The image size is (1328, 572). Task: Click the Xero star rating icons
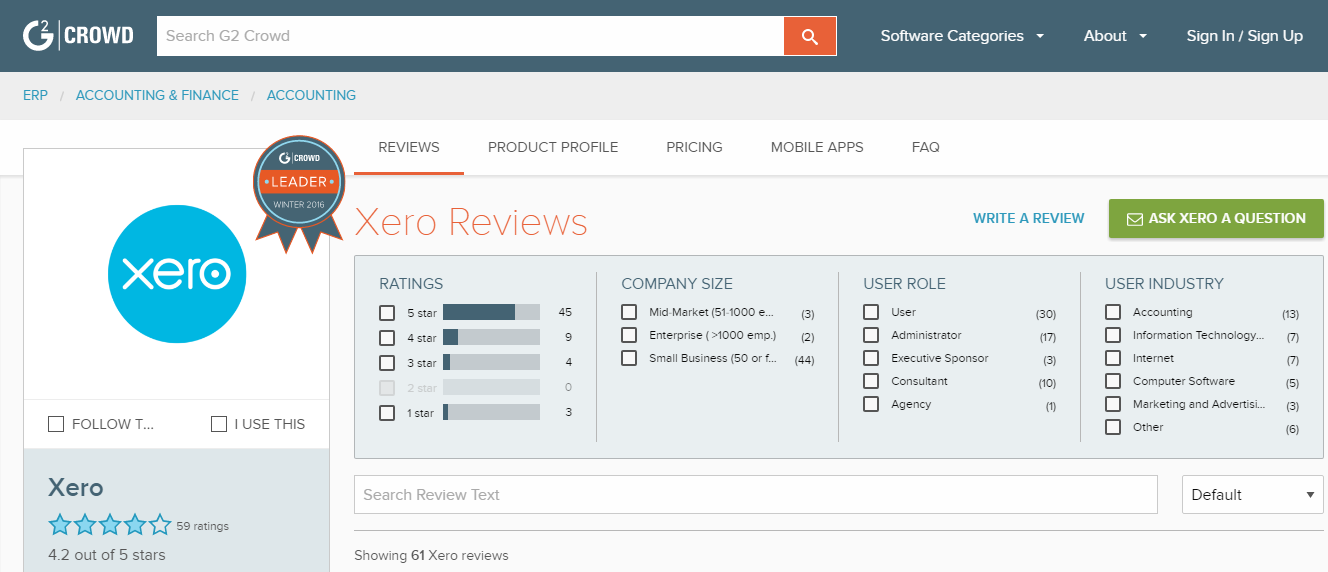tap(110, 524)
